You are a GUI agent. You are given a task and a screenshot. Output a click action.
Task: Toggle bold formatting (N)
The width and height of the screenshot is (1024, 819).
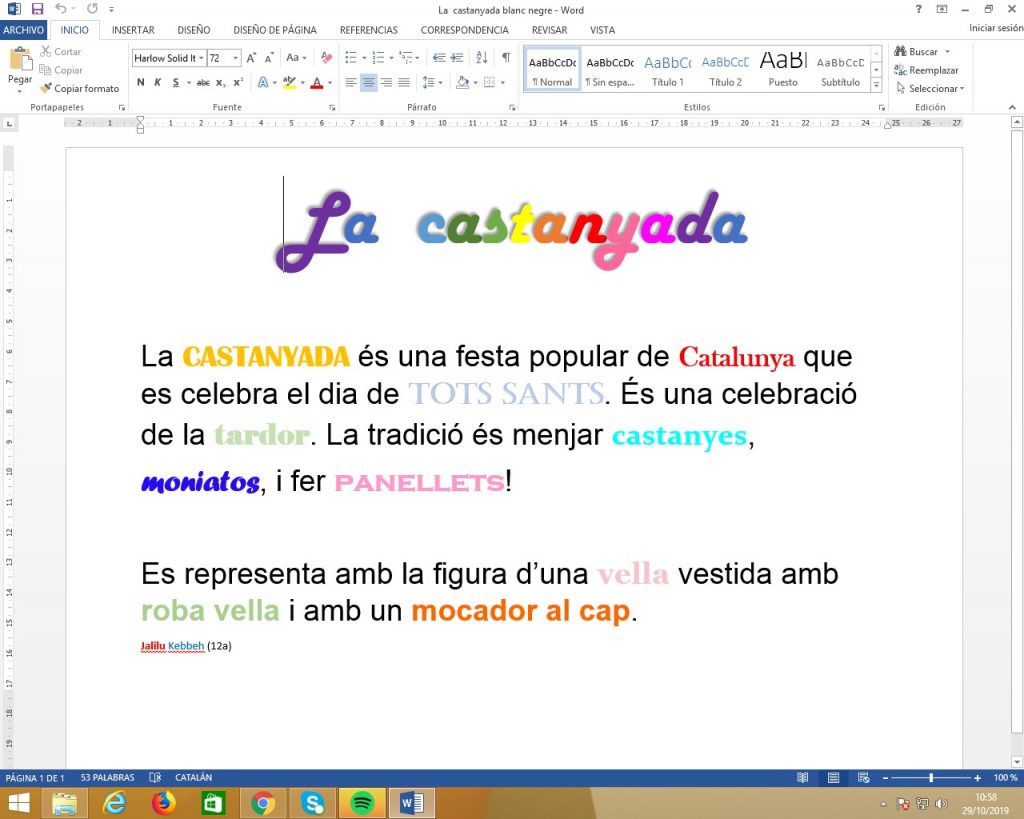(141, 82)
